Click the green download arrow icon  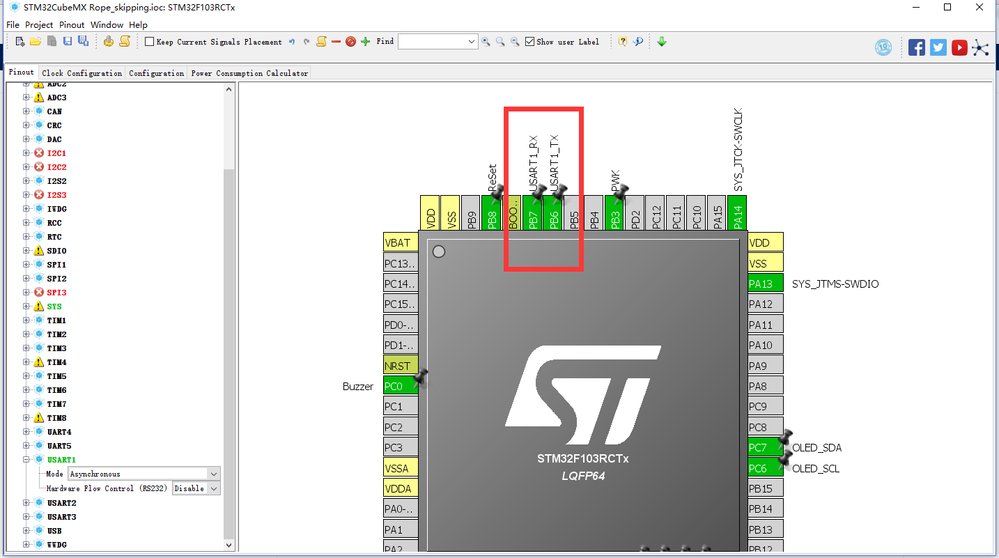(x=662, y=42)
